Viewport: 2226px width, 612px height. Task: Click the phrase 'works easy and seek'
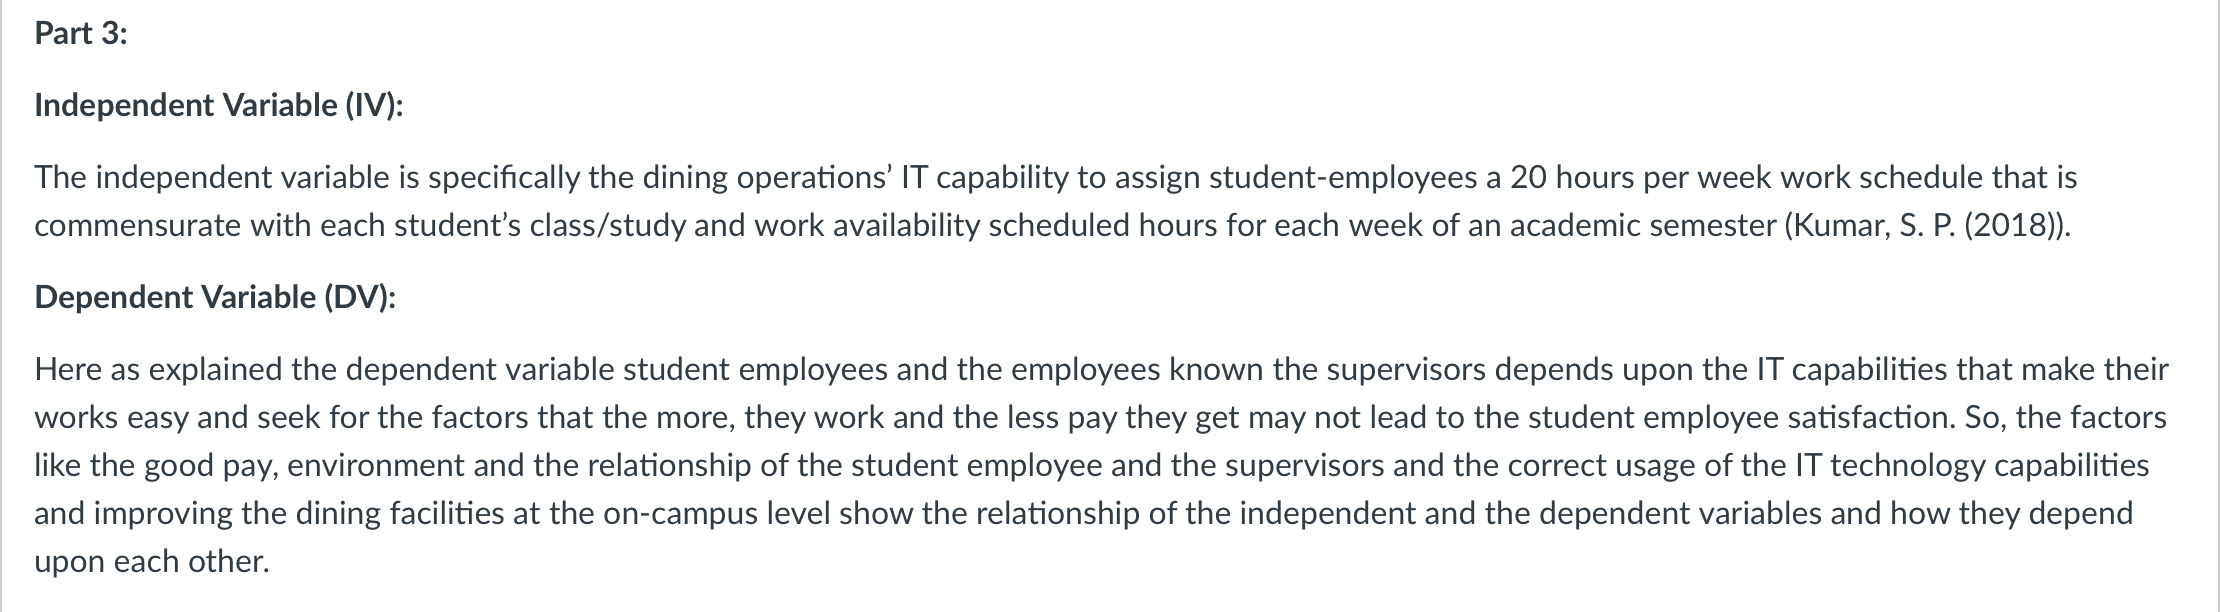pyautogui.click(x=178, y=417)
